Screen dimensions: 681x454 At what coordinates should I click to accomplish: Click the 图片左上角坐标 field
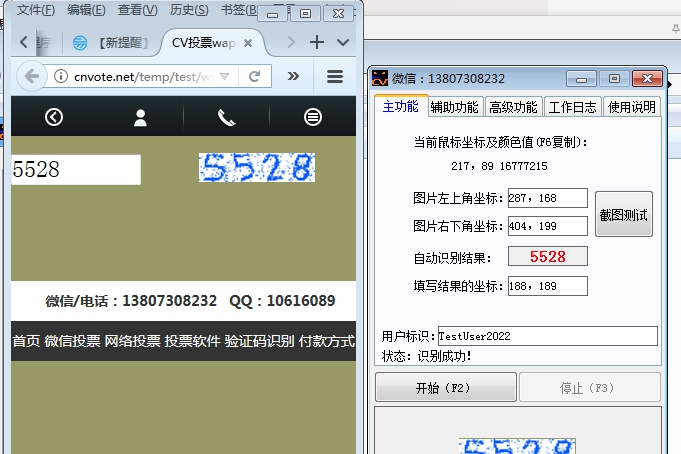click(548, 198)
